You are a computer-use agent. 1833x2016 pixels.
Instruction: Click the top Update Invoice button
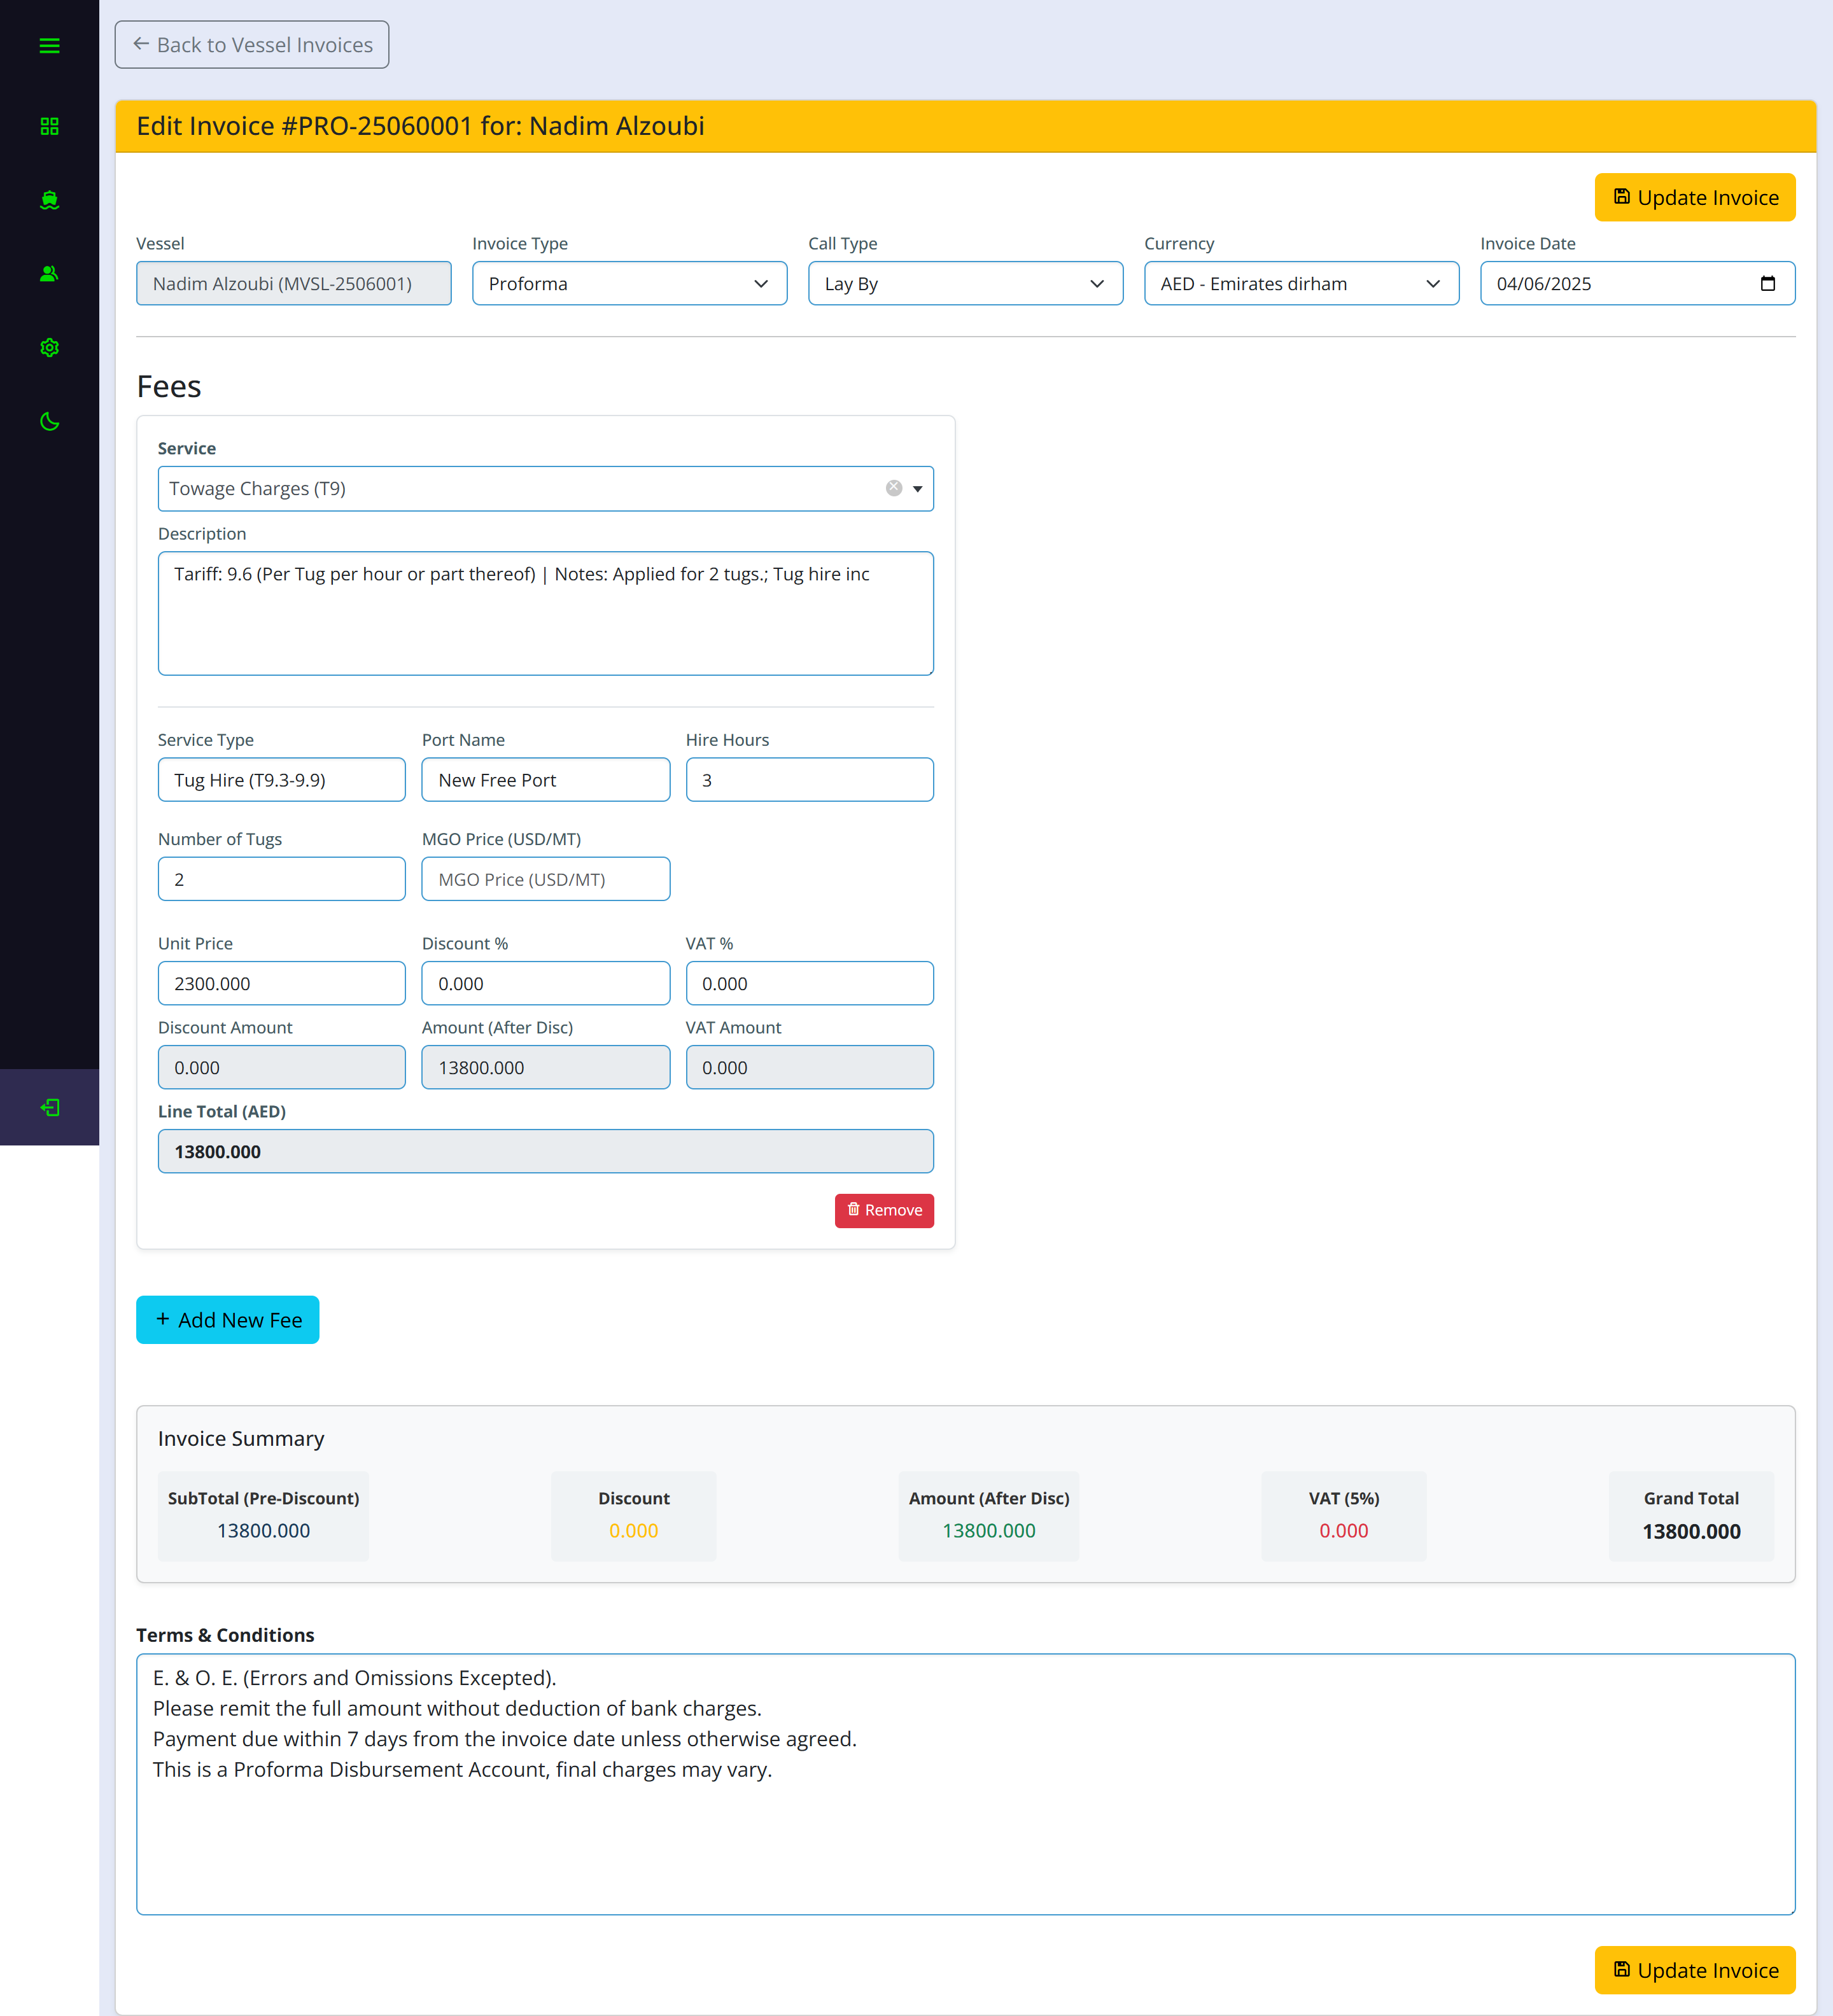tap(1694, 198)
